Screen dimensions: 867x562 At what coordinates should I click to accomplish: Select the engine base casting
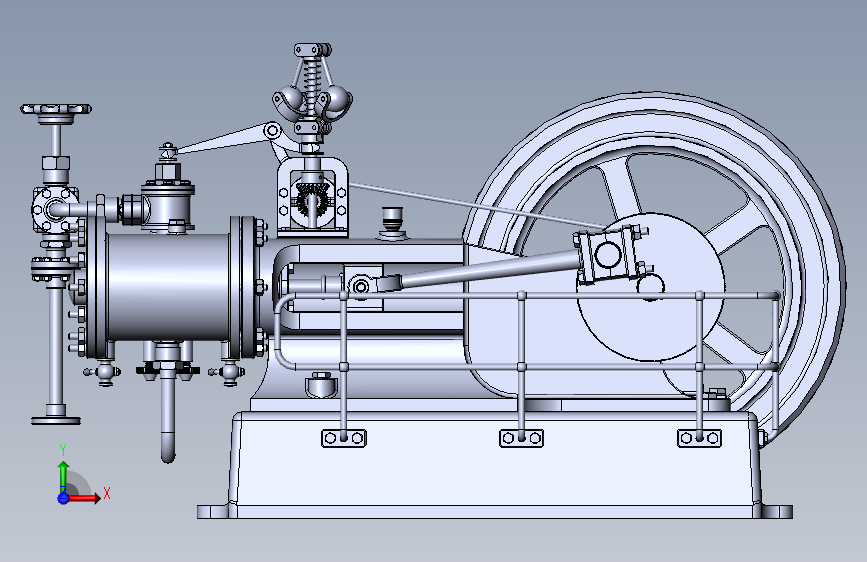pyautogui.click(x=495, y=464)
